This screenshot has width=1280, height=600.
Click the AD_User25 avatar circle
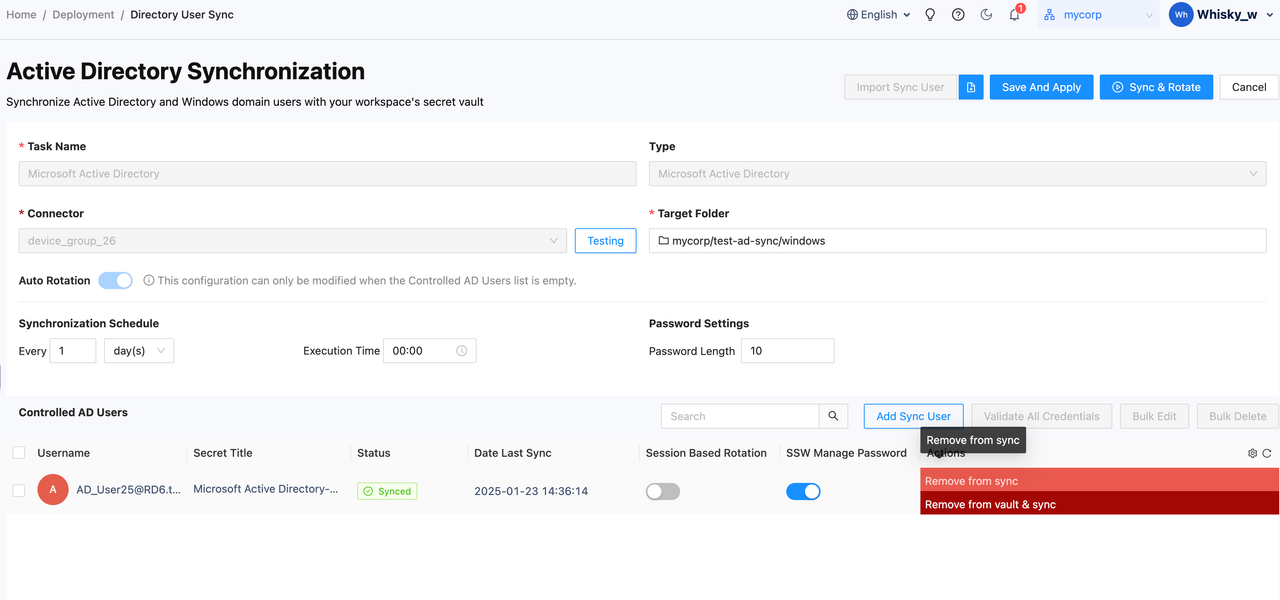pos(53,490)
